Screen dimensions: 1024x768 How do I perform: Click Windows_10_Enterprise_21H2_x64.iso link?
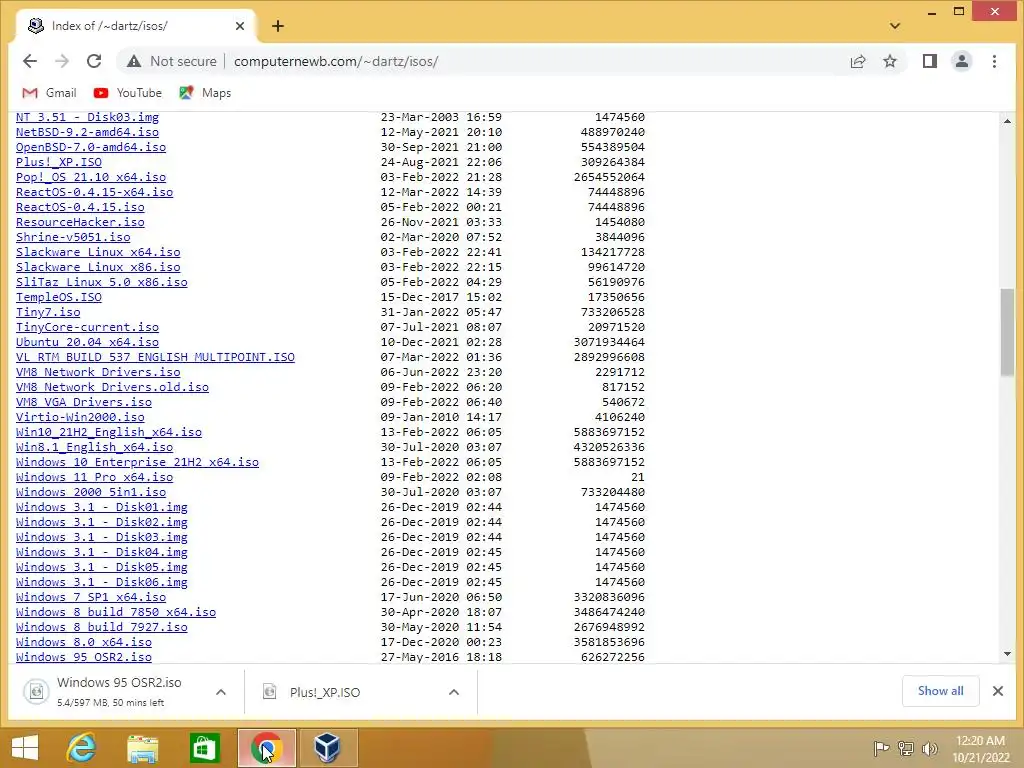[137, 462]
